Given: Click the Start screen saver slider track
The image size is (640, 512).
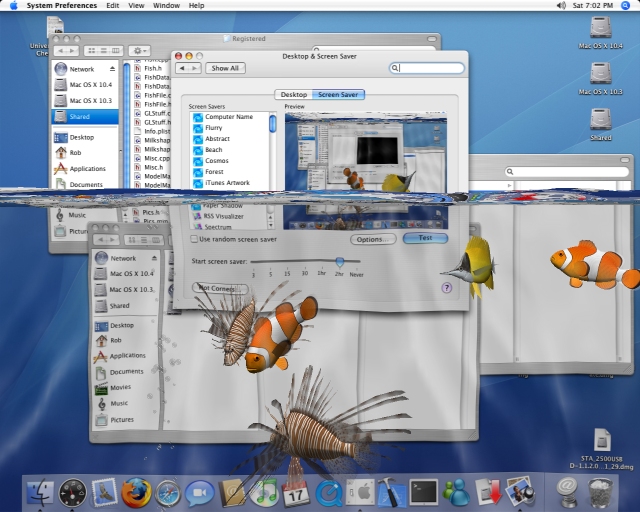Looking at the screenshot, I should coord(300,262).
